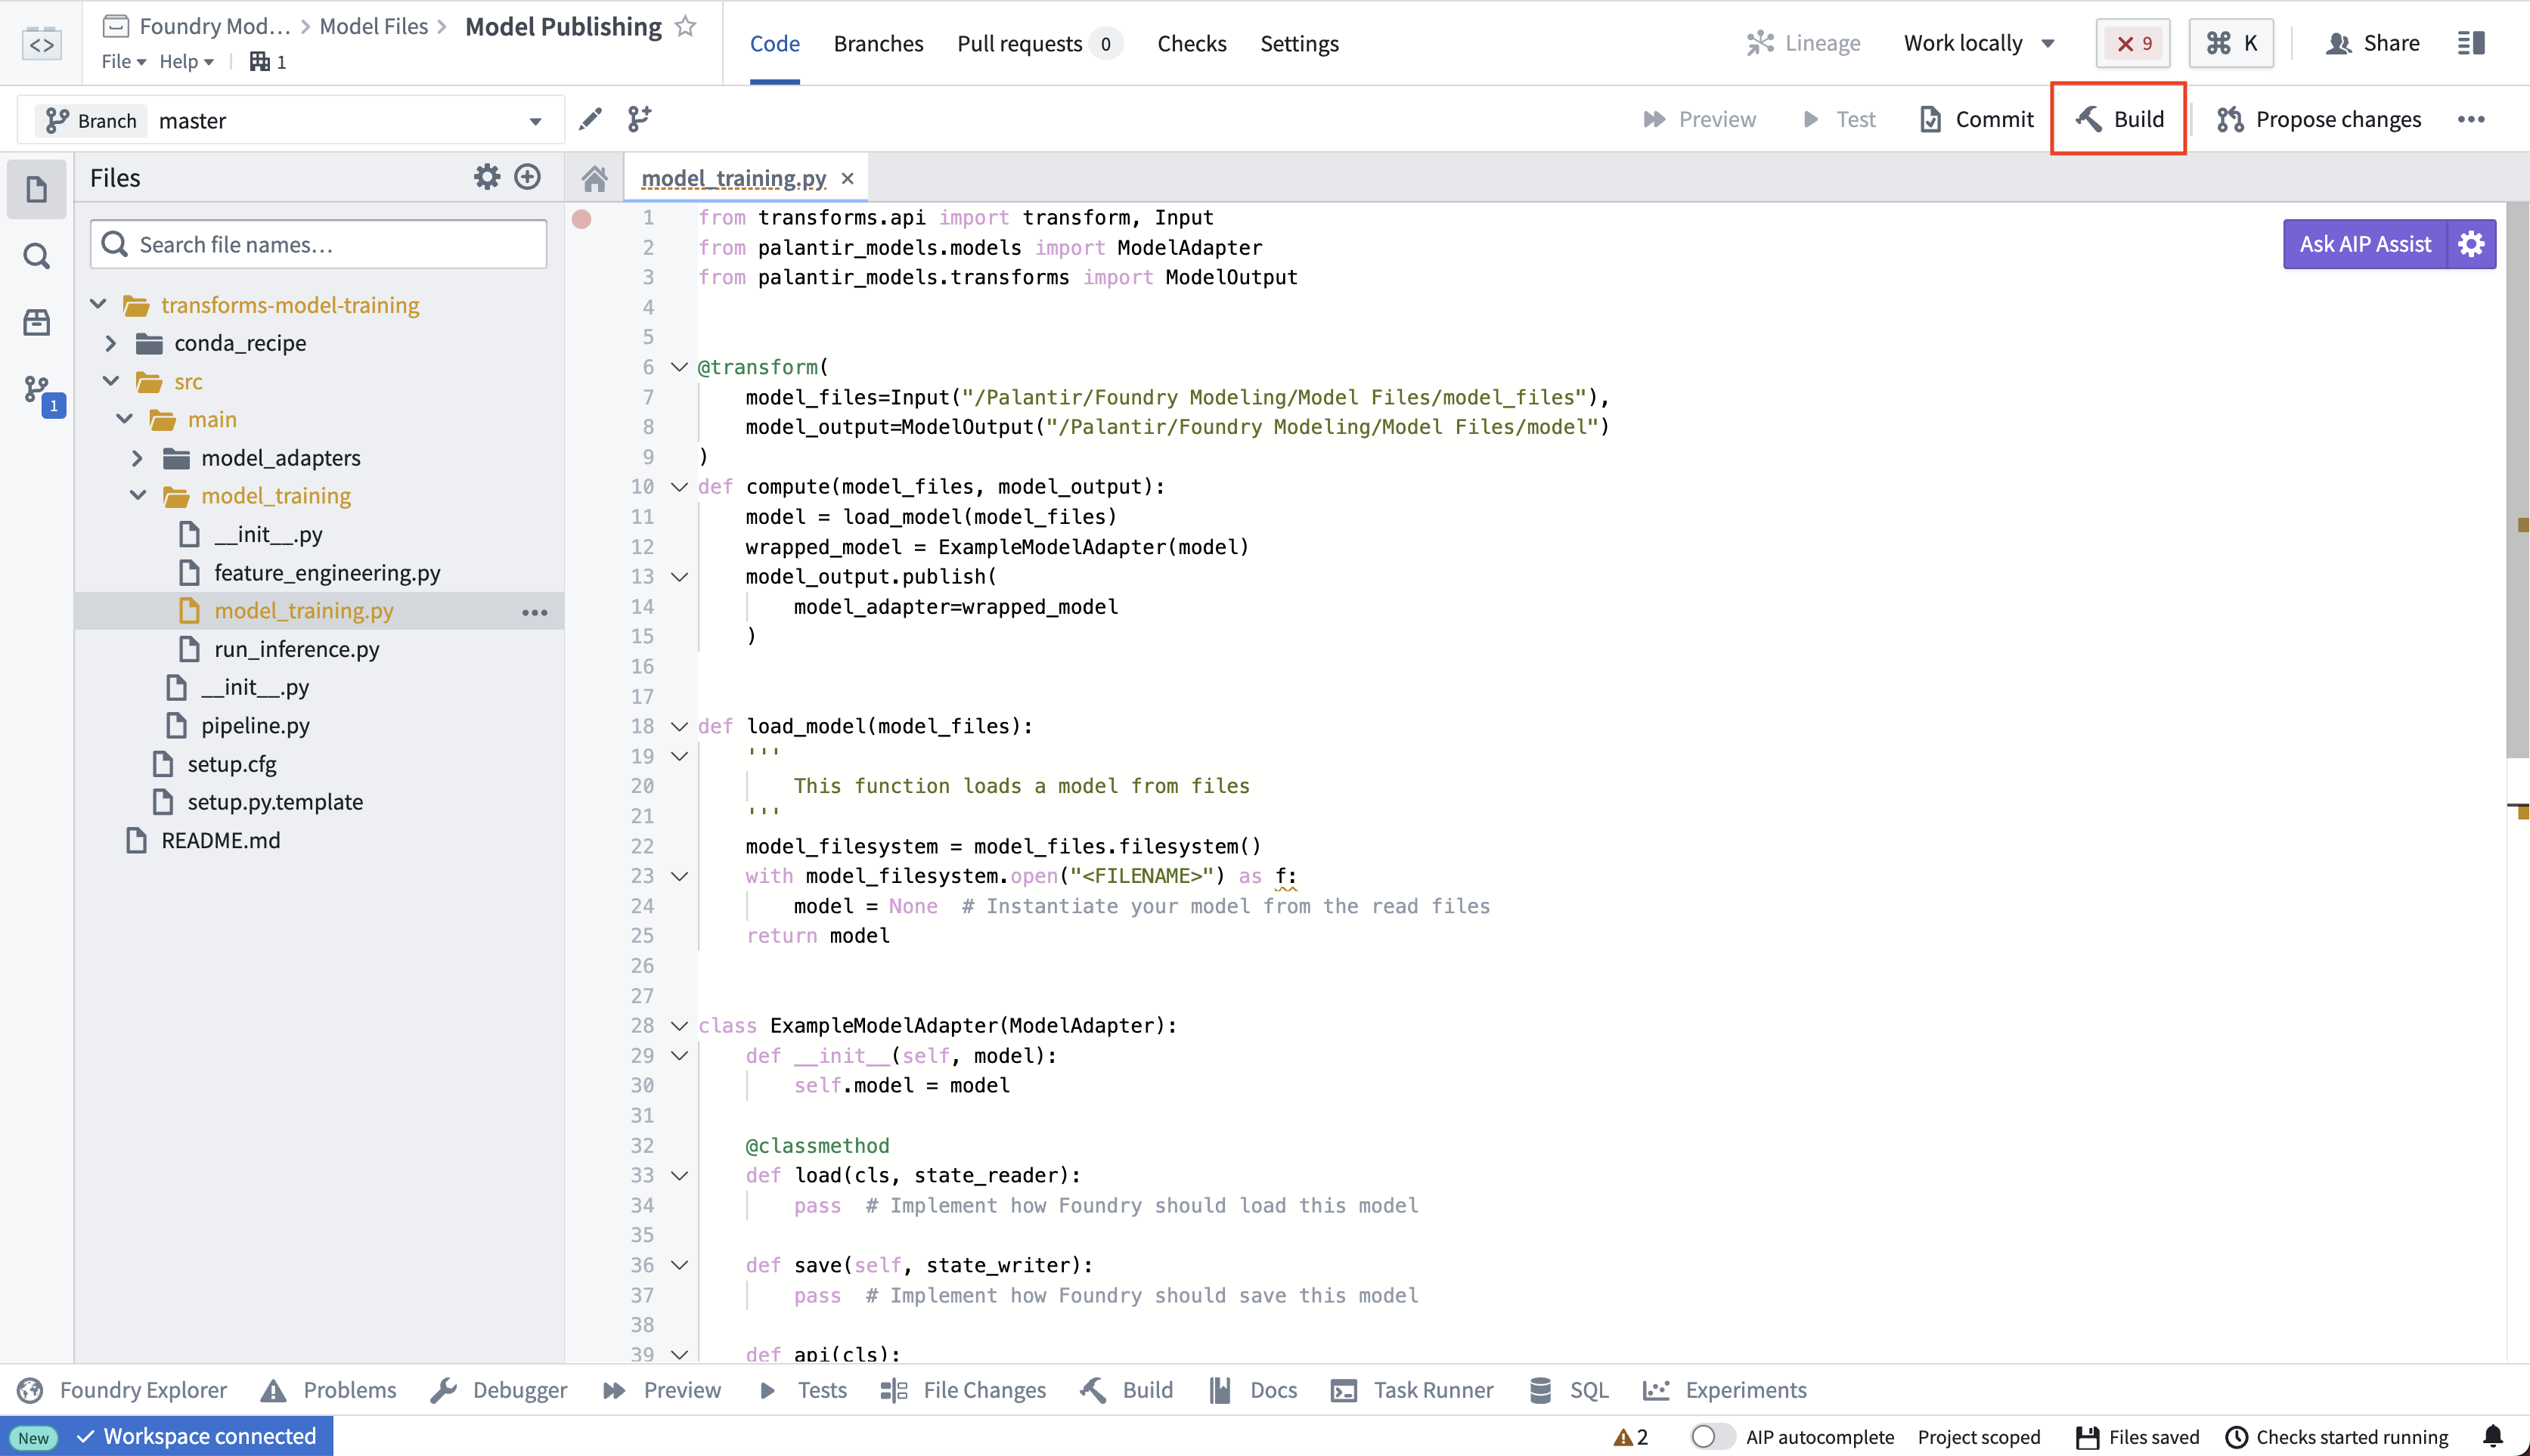Screen dimensions: 2530x1456
Task: Open model_training.py row options ellipsis
Action: point(535,612)
